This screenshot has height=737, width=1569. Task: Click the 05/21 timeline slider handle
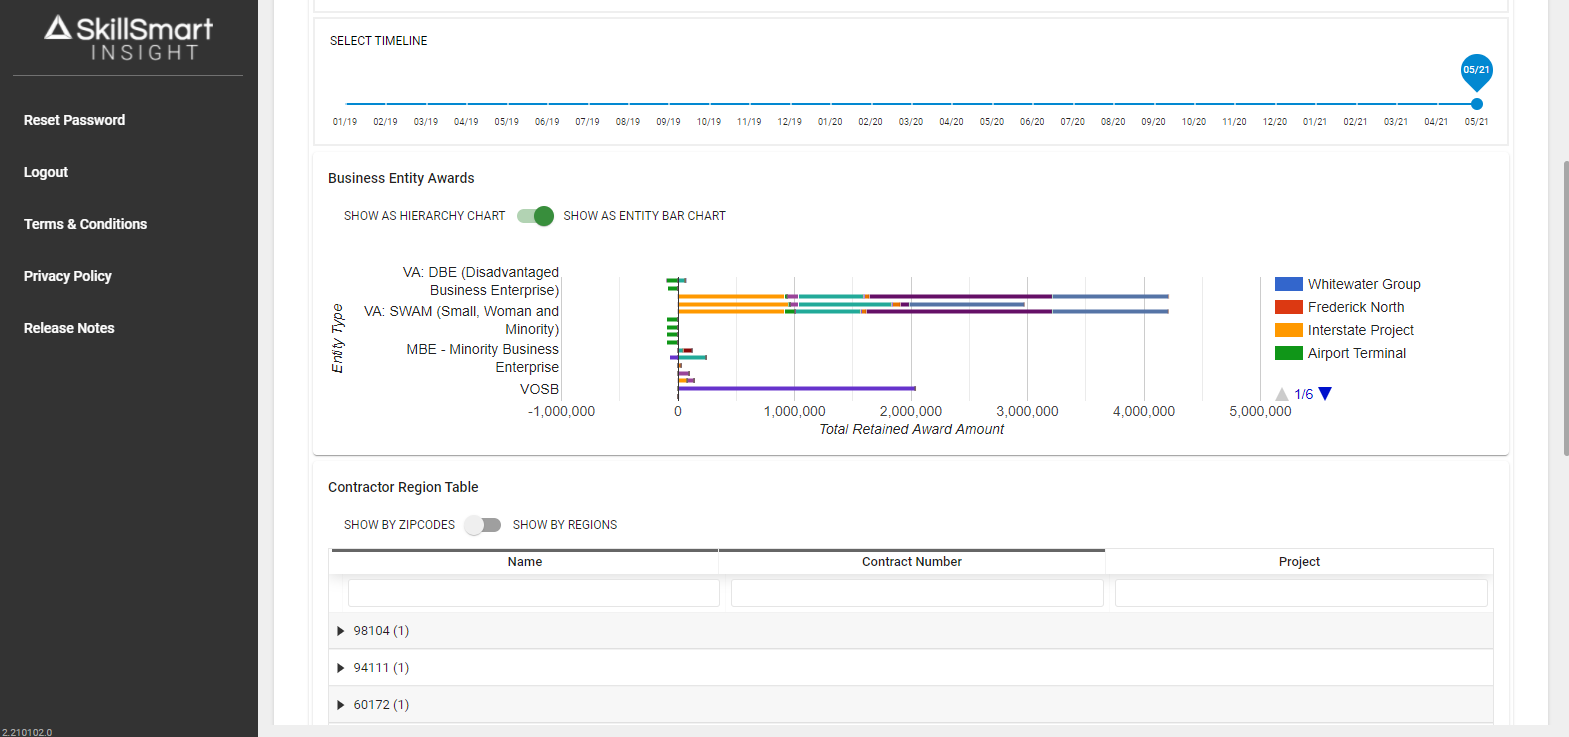point(1477,104)
